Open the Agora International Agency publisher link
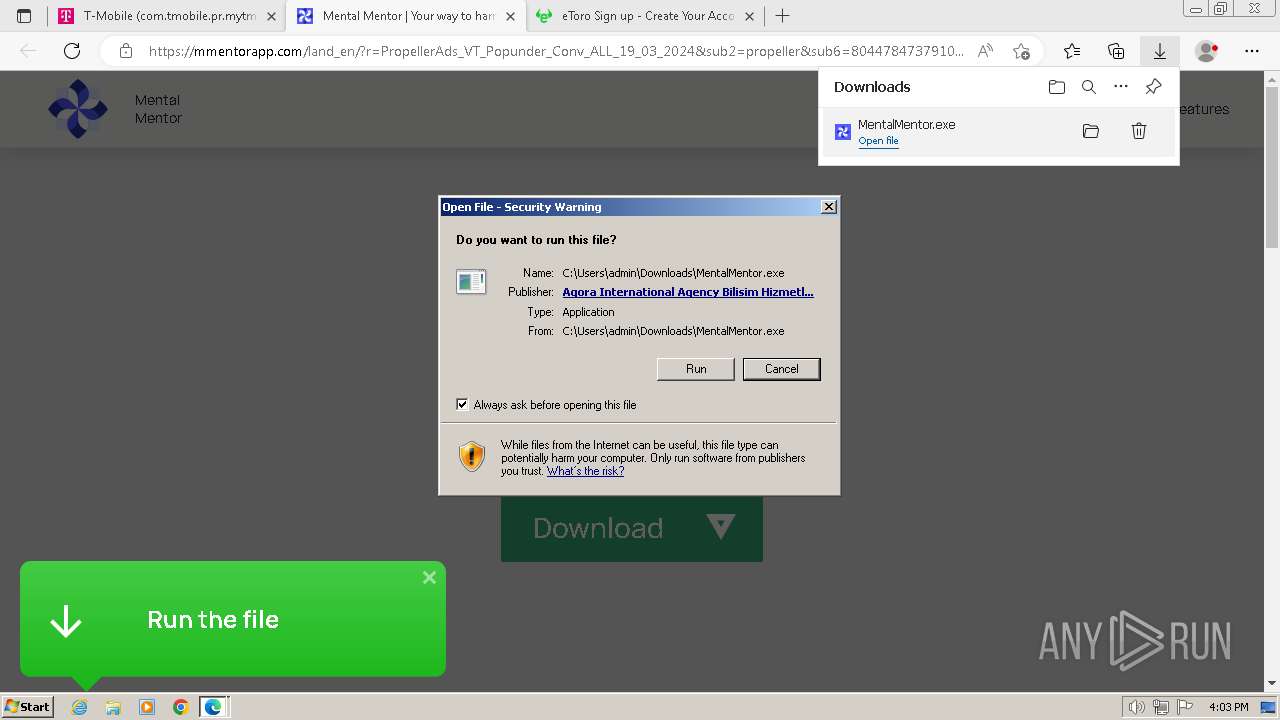 [x=688, y=292]
